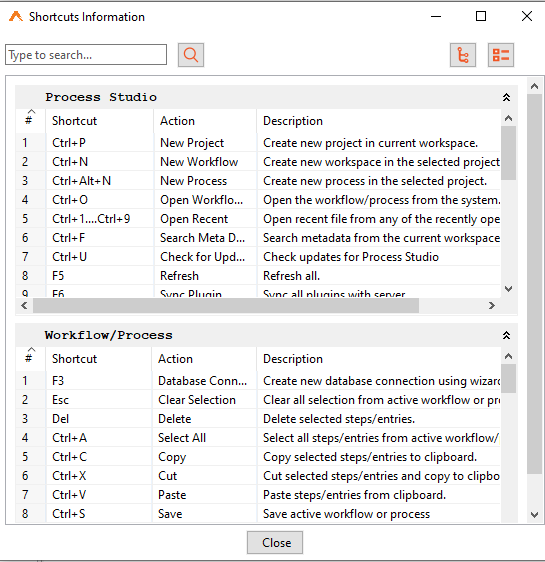Select the Ctrl+F shortcut cell

click(x=99, y=238)
